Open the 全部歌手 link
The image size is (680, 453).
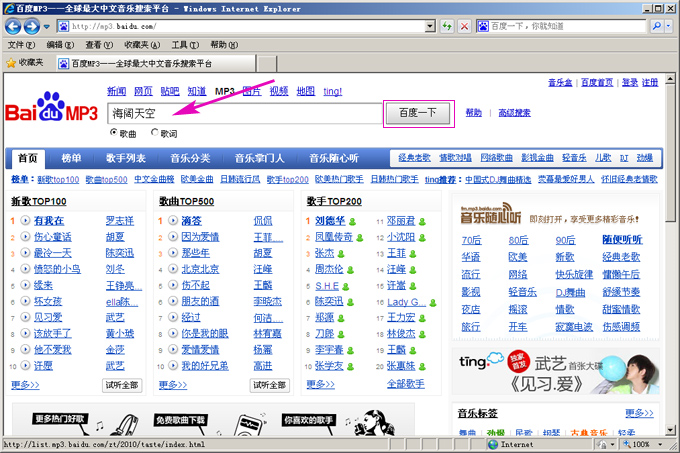[405, 384]
